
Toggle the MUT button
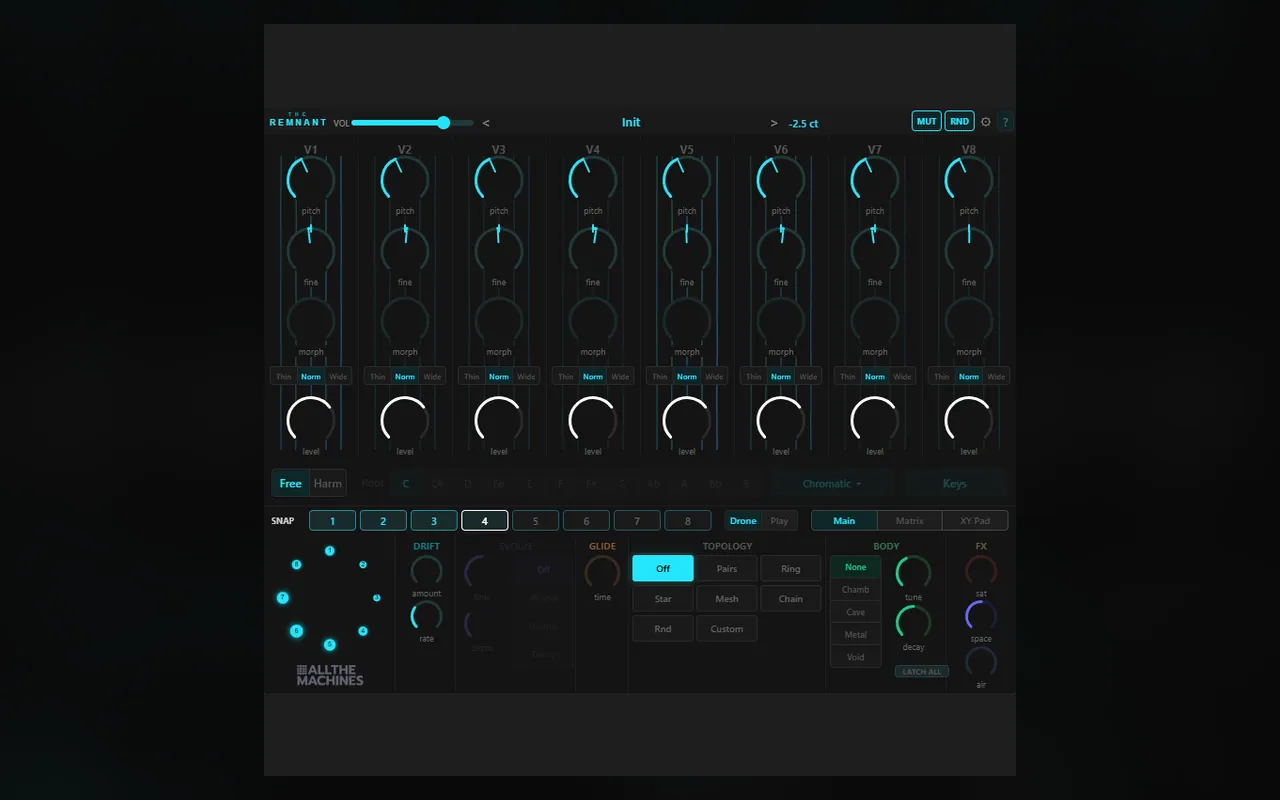(x=927, y=122)
